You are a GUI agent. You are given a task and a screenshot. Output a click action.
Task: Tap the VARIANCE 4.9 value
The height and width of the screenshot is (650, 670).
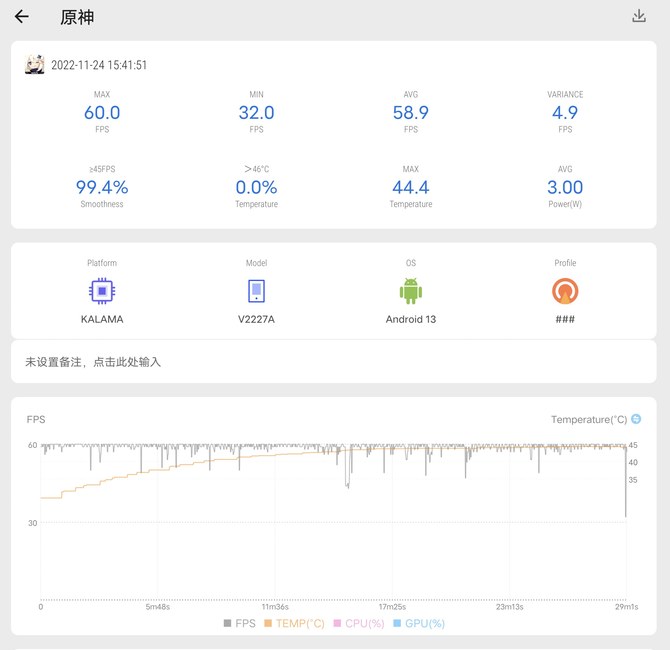[565, 113]
